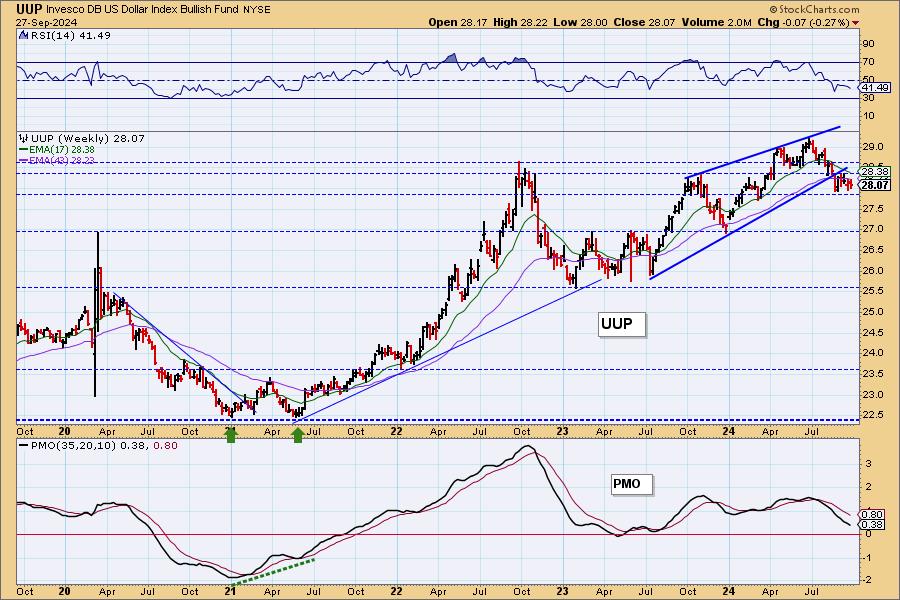Image resolution: width=900 pixels, height=600 pixels.
Task: Click the 0.80 PMO signal value tag
Action: [873, 514]
